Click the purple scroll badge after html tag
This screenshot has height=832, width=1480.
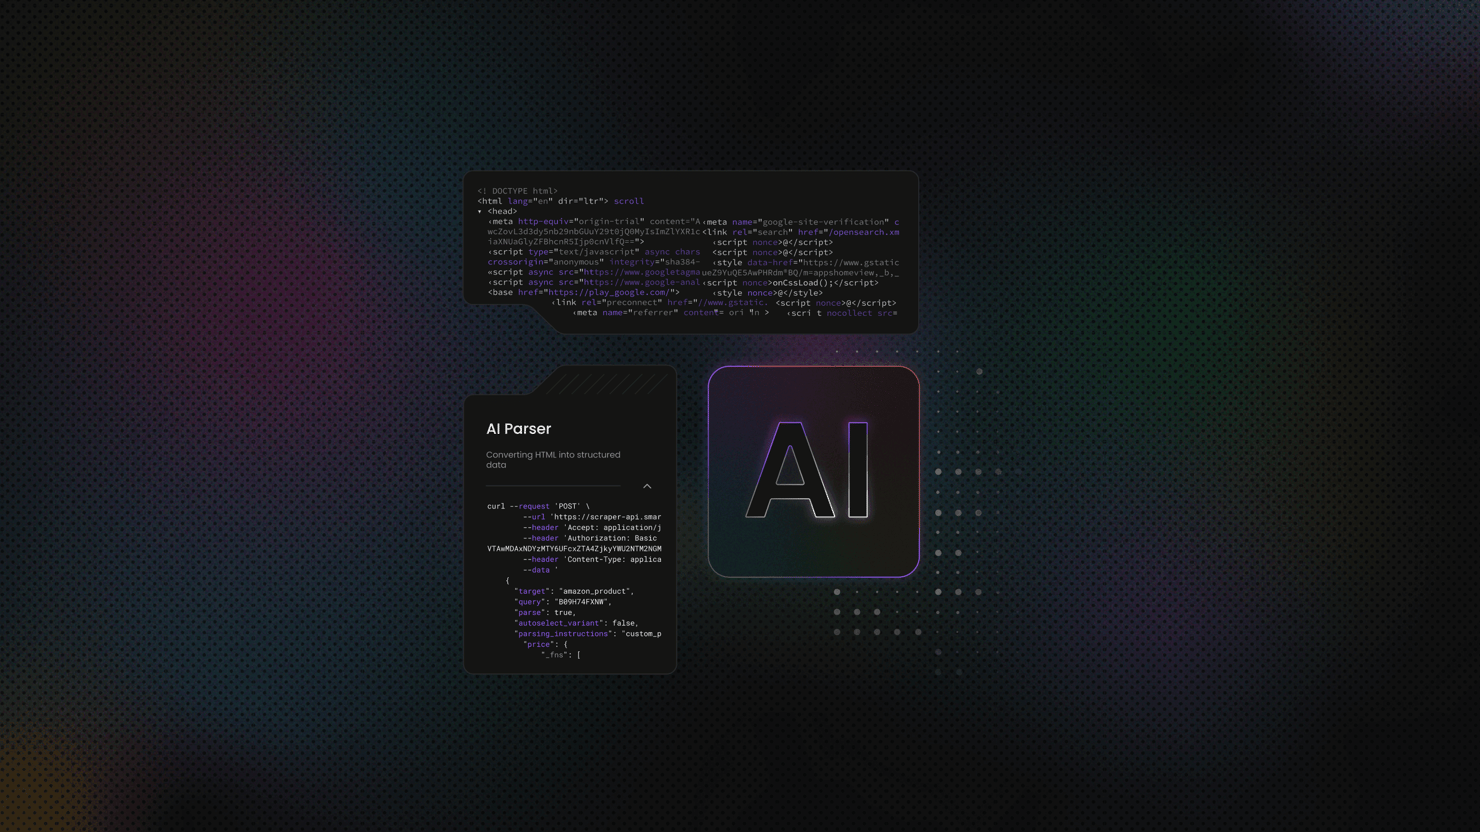point(628,201)
